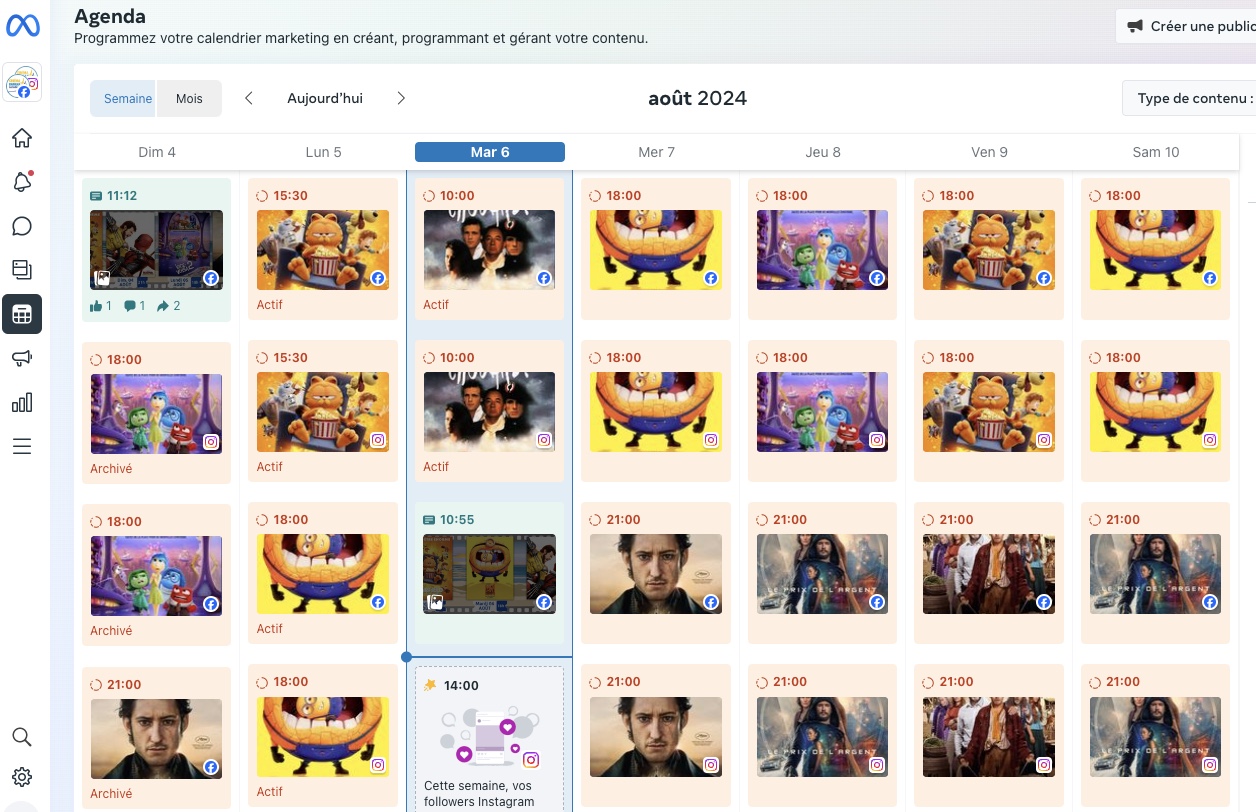Open the notifications bell icon
Screen dimensions: 1256x812
pos(22,182)
